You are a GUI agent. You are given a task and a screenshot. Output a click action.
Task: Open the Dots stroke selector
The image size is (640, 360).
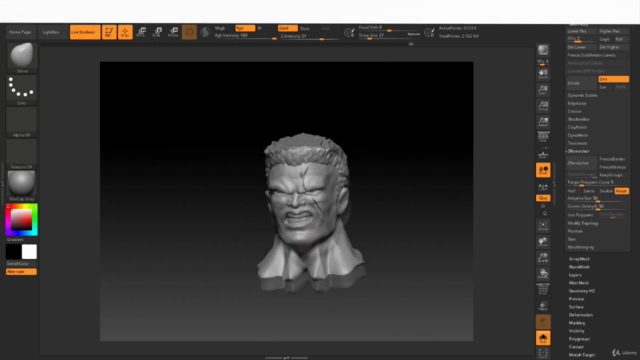pos(22,90)
